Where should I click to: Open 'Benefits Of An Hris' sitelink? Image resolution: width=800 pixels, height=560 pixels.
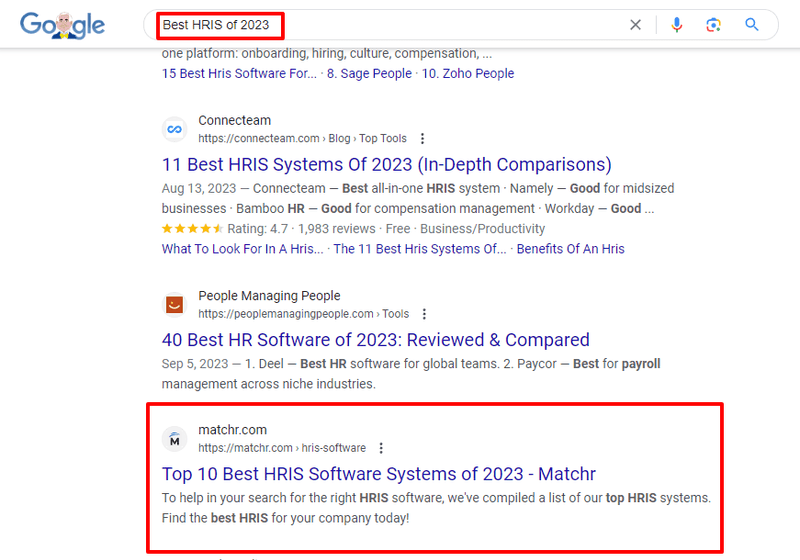click(570, 249)
